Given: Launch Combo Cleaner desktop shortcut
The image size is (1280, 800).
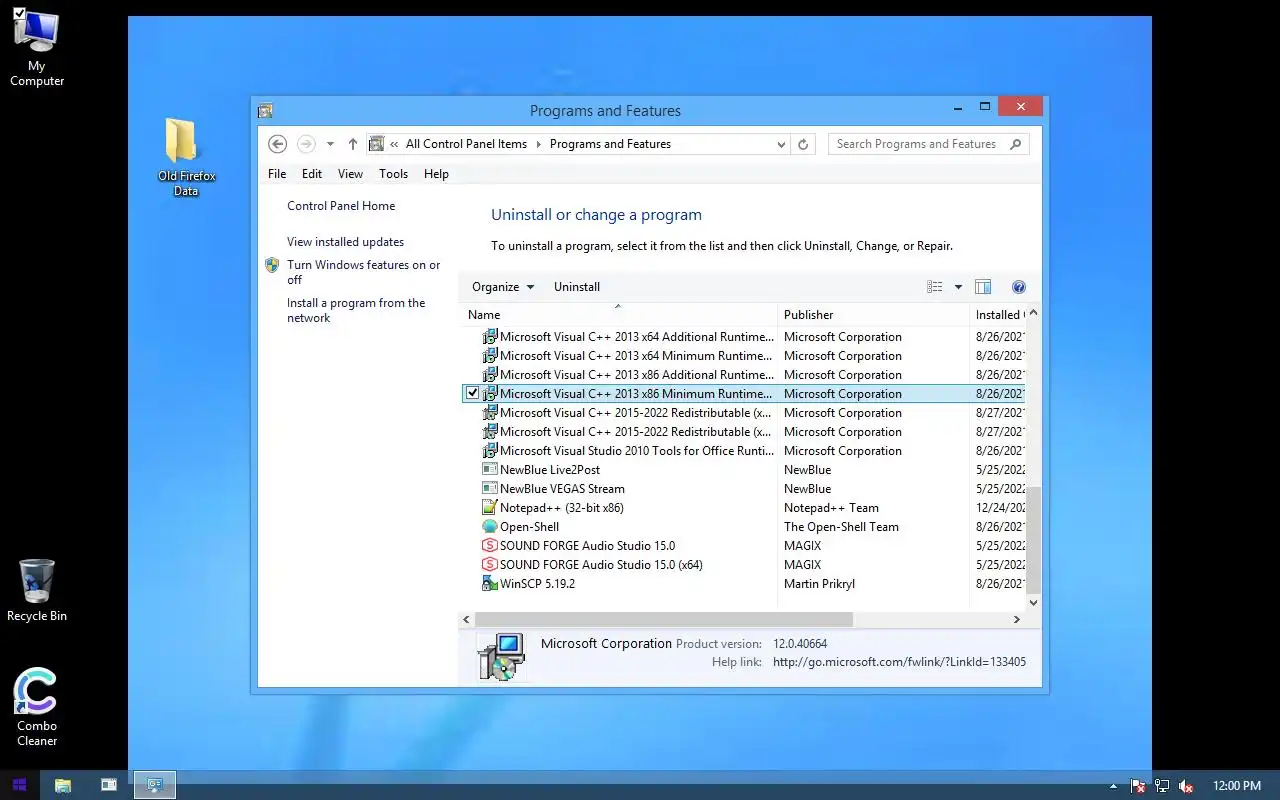Looking at the screenshot, I should pos(37,707).
